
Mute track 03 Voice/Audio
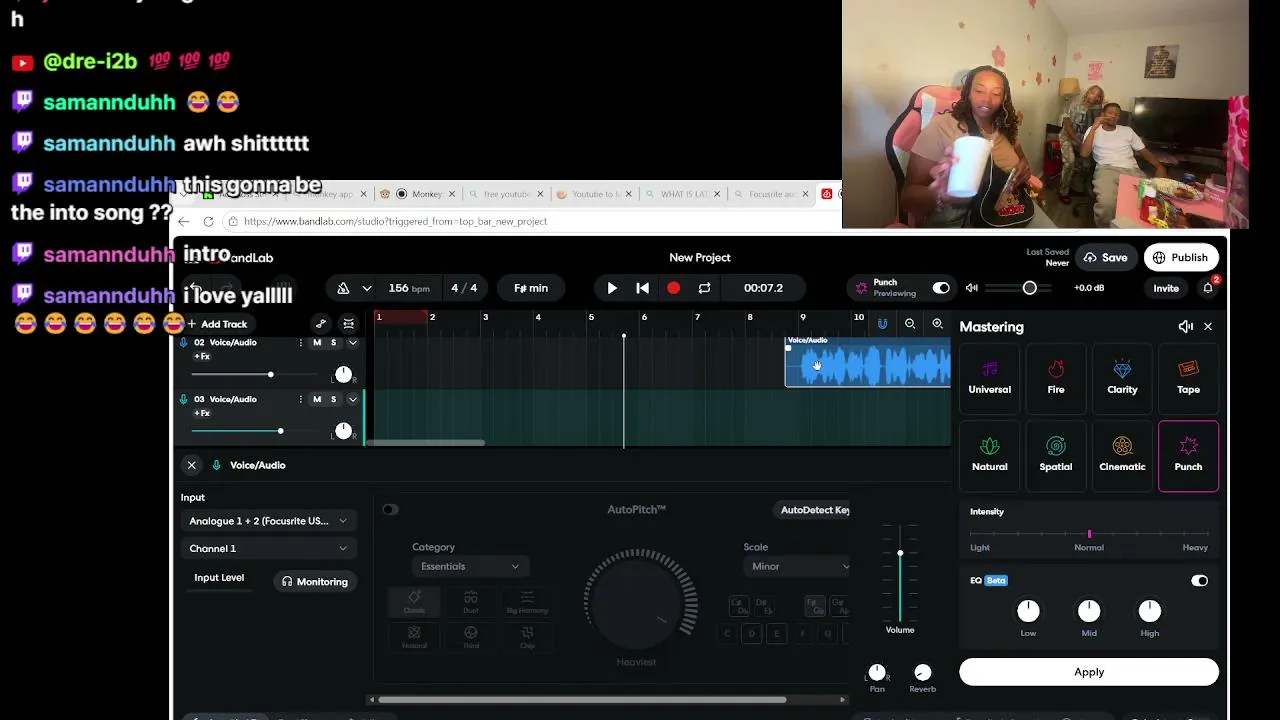317,400
